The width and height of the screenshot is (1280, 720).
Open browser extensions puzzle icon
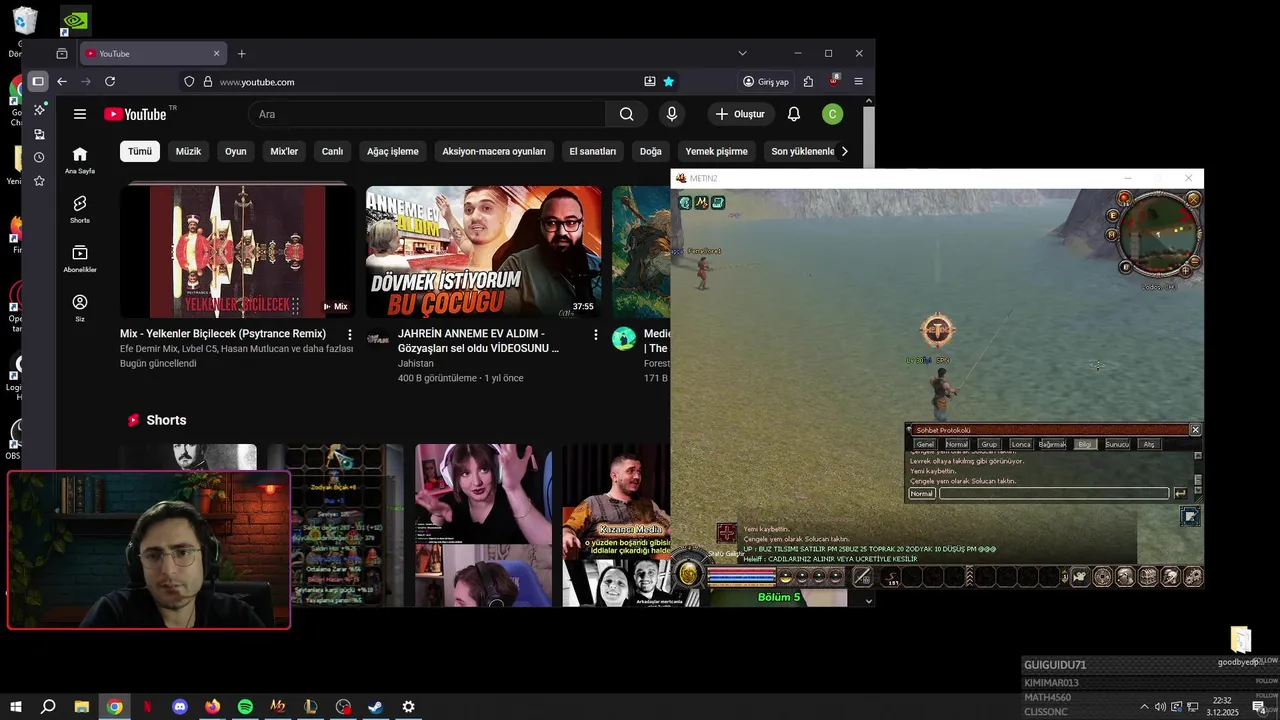click(x=808, y=82)
